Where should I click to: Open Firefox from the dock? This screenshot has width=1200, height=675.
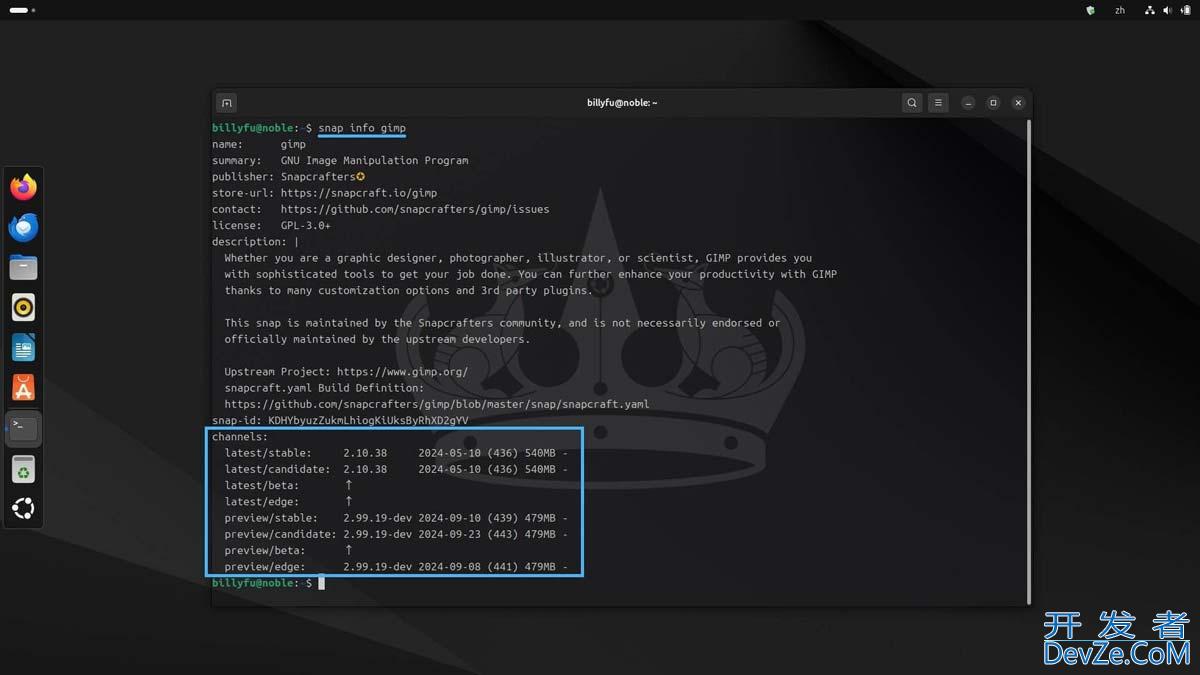23,186
